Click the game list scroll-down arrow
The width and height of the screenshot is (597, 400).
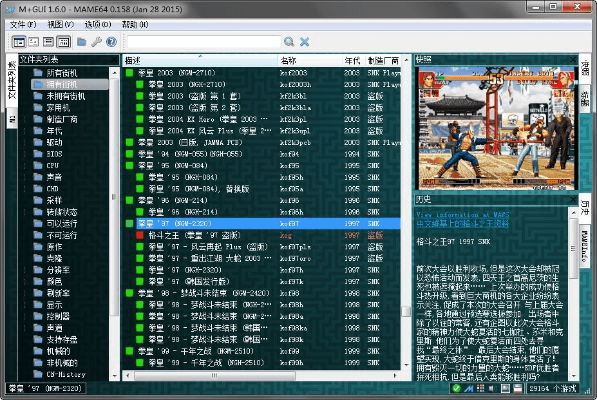coord(406,365)
